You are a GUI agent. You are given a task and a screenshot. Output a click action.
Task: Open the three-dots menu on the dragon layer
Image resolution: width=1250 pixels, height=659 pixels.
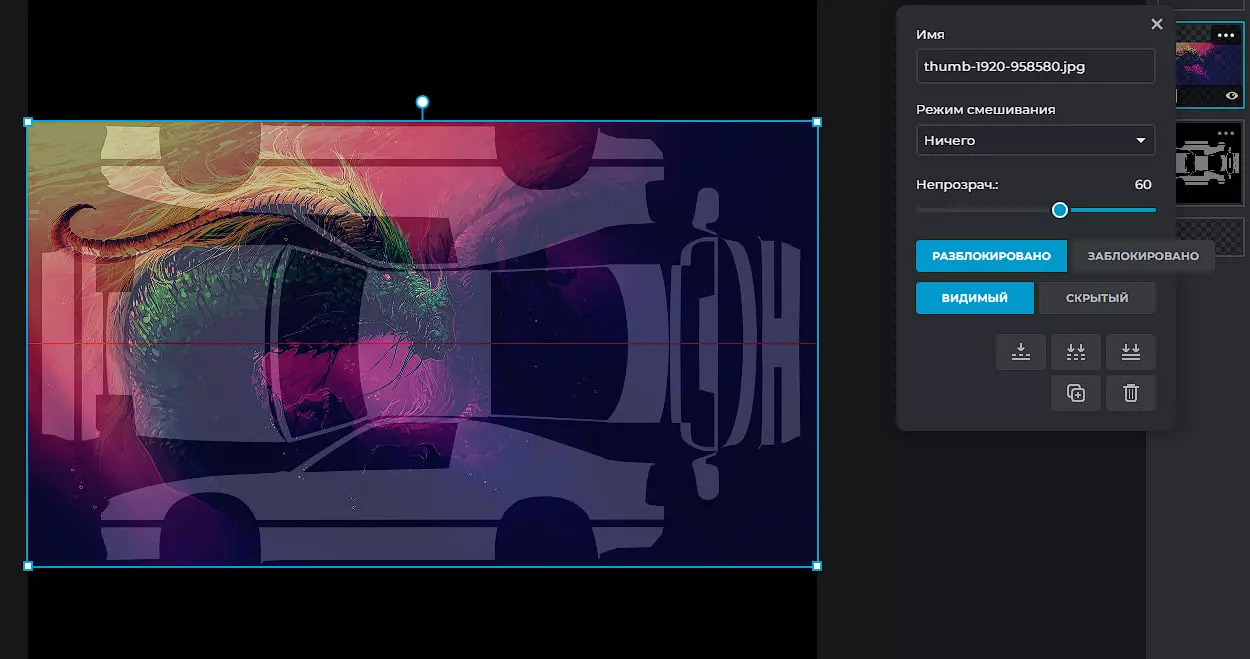pyautogui.click(x=1226, y=35)
